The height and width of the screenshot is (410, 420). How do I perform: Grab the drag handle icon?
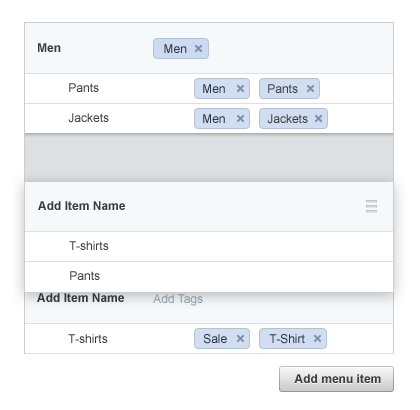pos(371,206)
